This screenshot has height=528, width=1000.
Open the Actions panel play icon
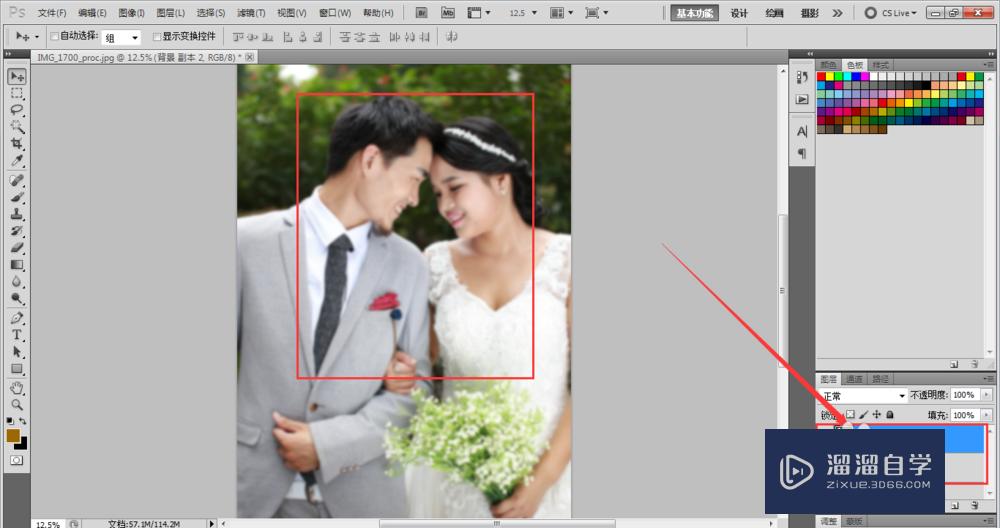[802, 99]
